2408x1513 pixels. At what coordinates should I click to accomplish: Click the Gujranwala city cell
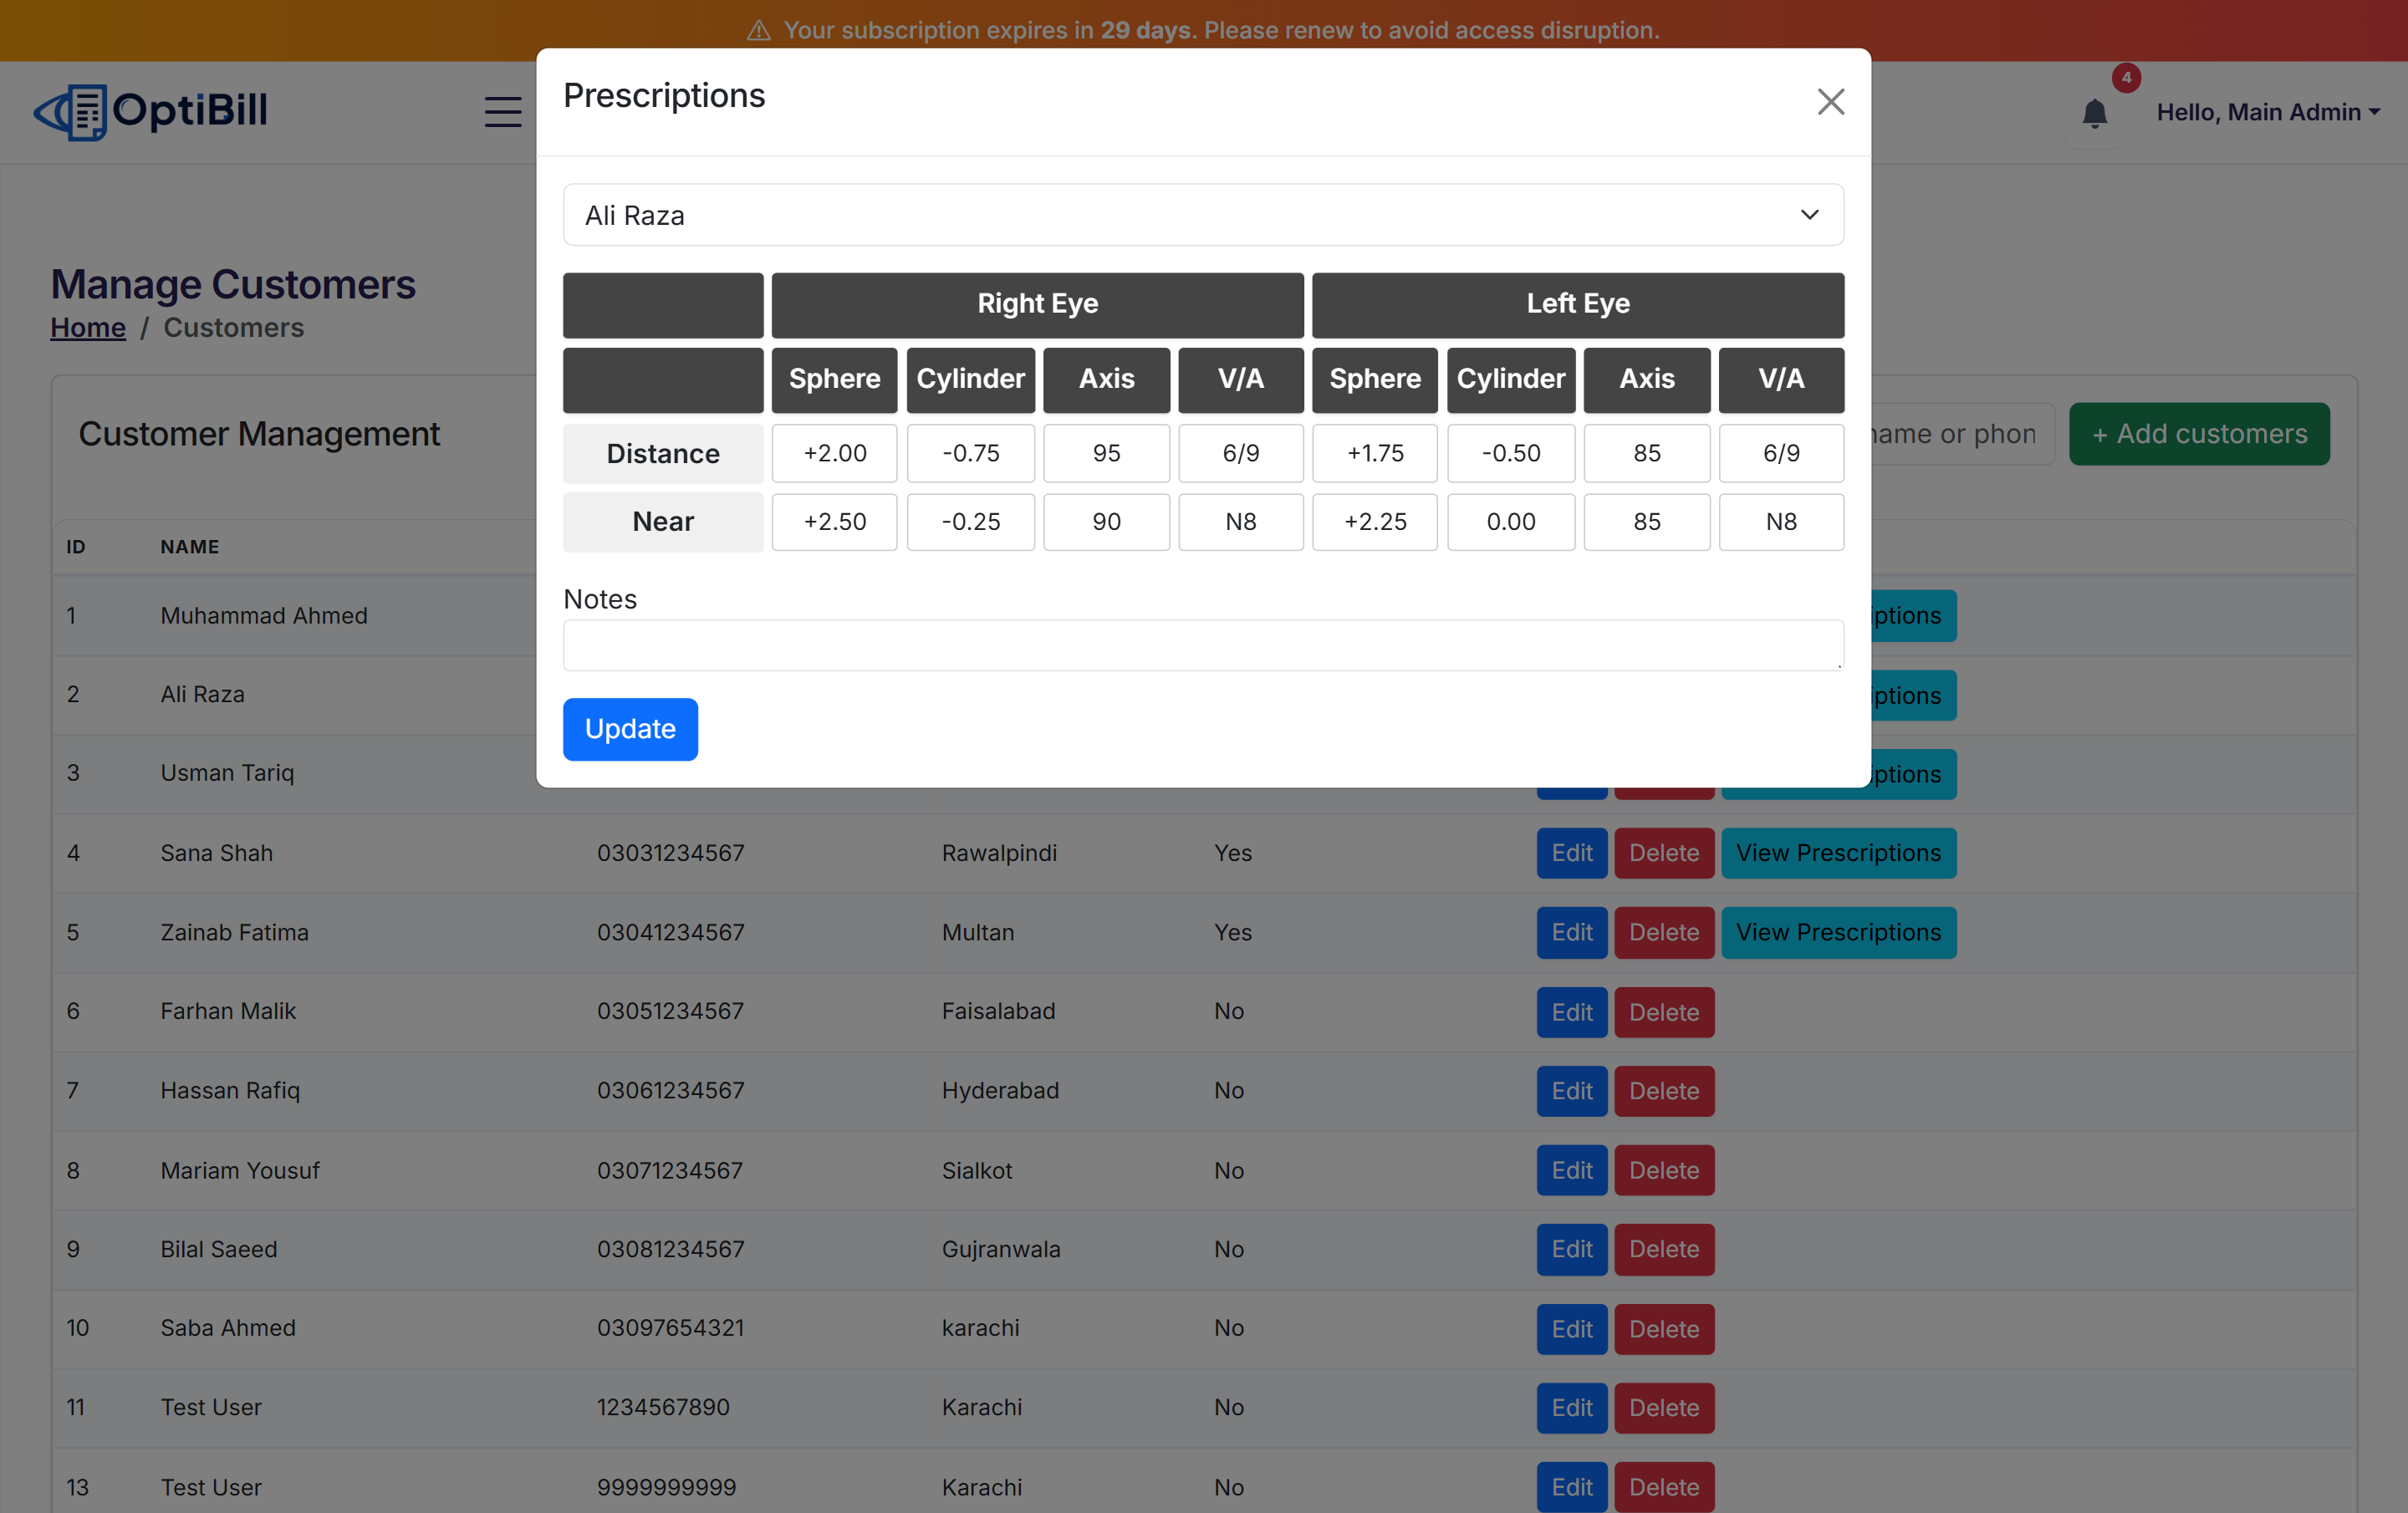[x=1001, y=1249]
